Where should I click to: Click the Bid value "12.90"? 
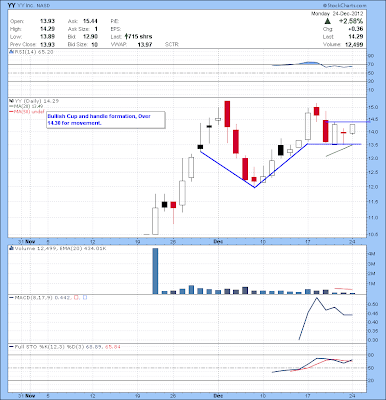(x=90, y=37)
